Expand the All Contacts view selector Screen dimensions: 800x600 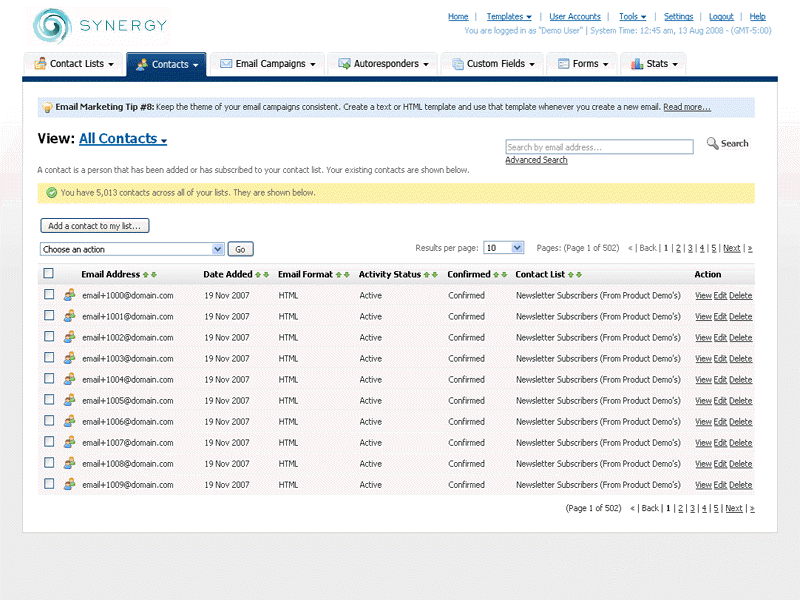point(123,139)
